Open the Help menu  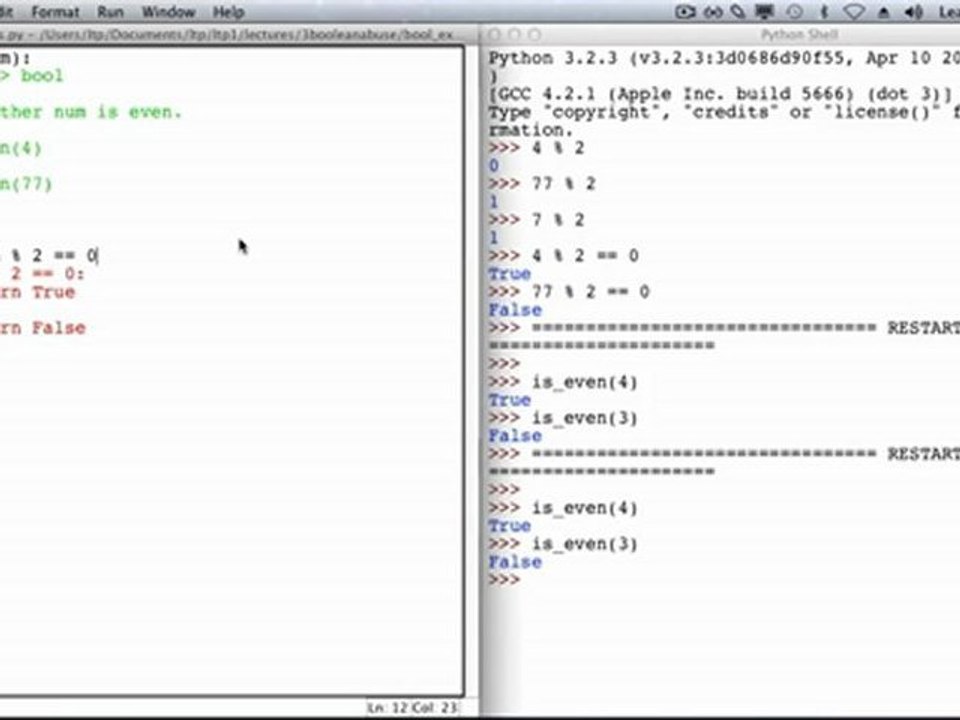click(x=228, y=12)
